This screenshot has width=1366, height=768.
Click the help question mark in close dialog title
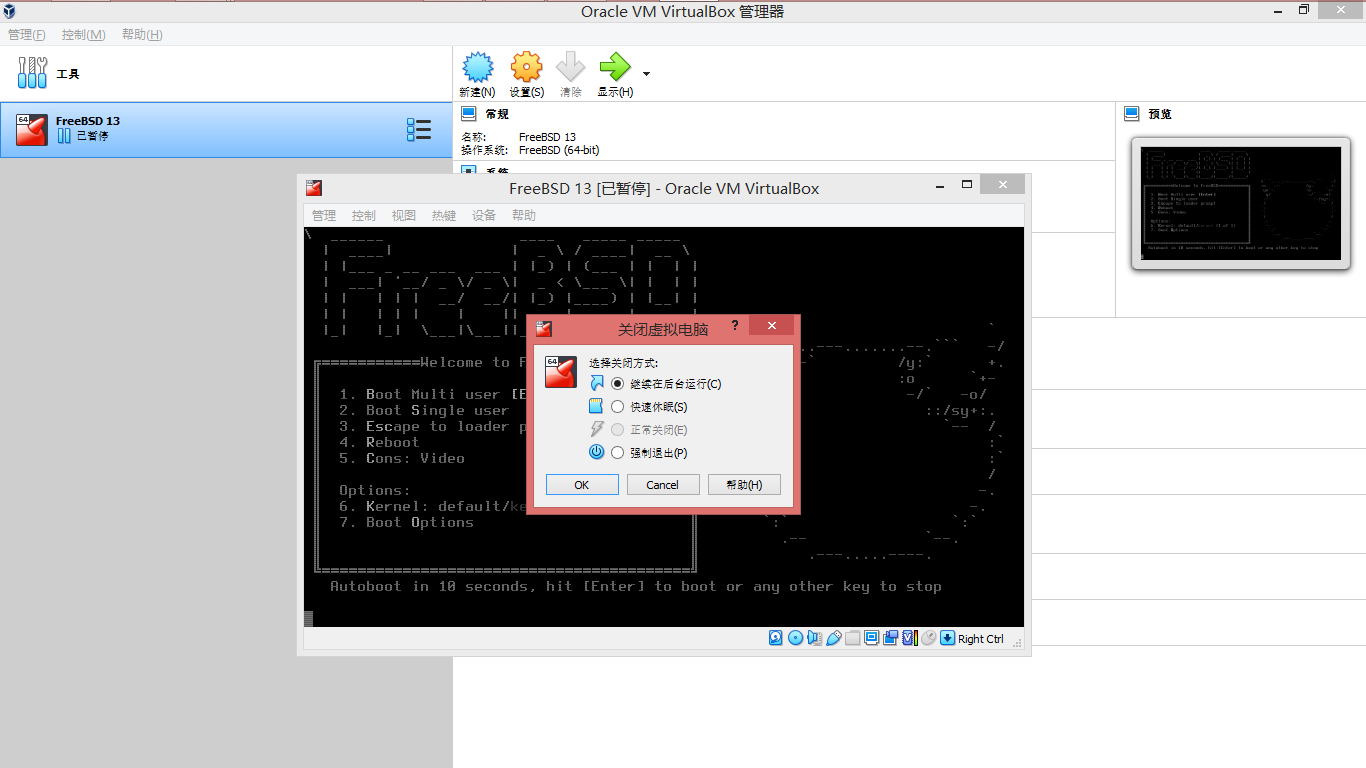pyautogui.click(x=734, y=326)
